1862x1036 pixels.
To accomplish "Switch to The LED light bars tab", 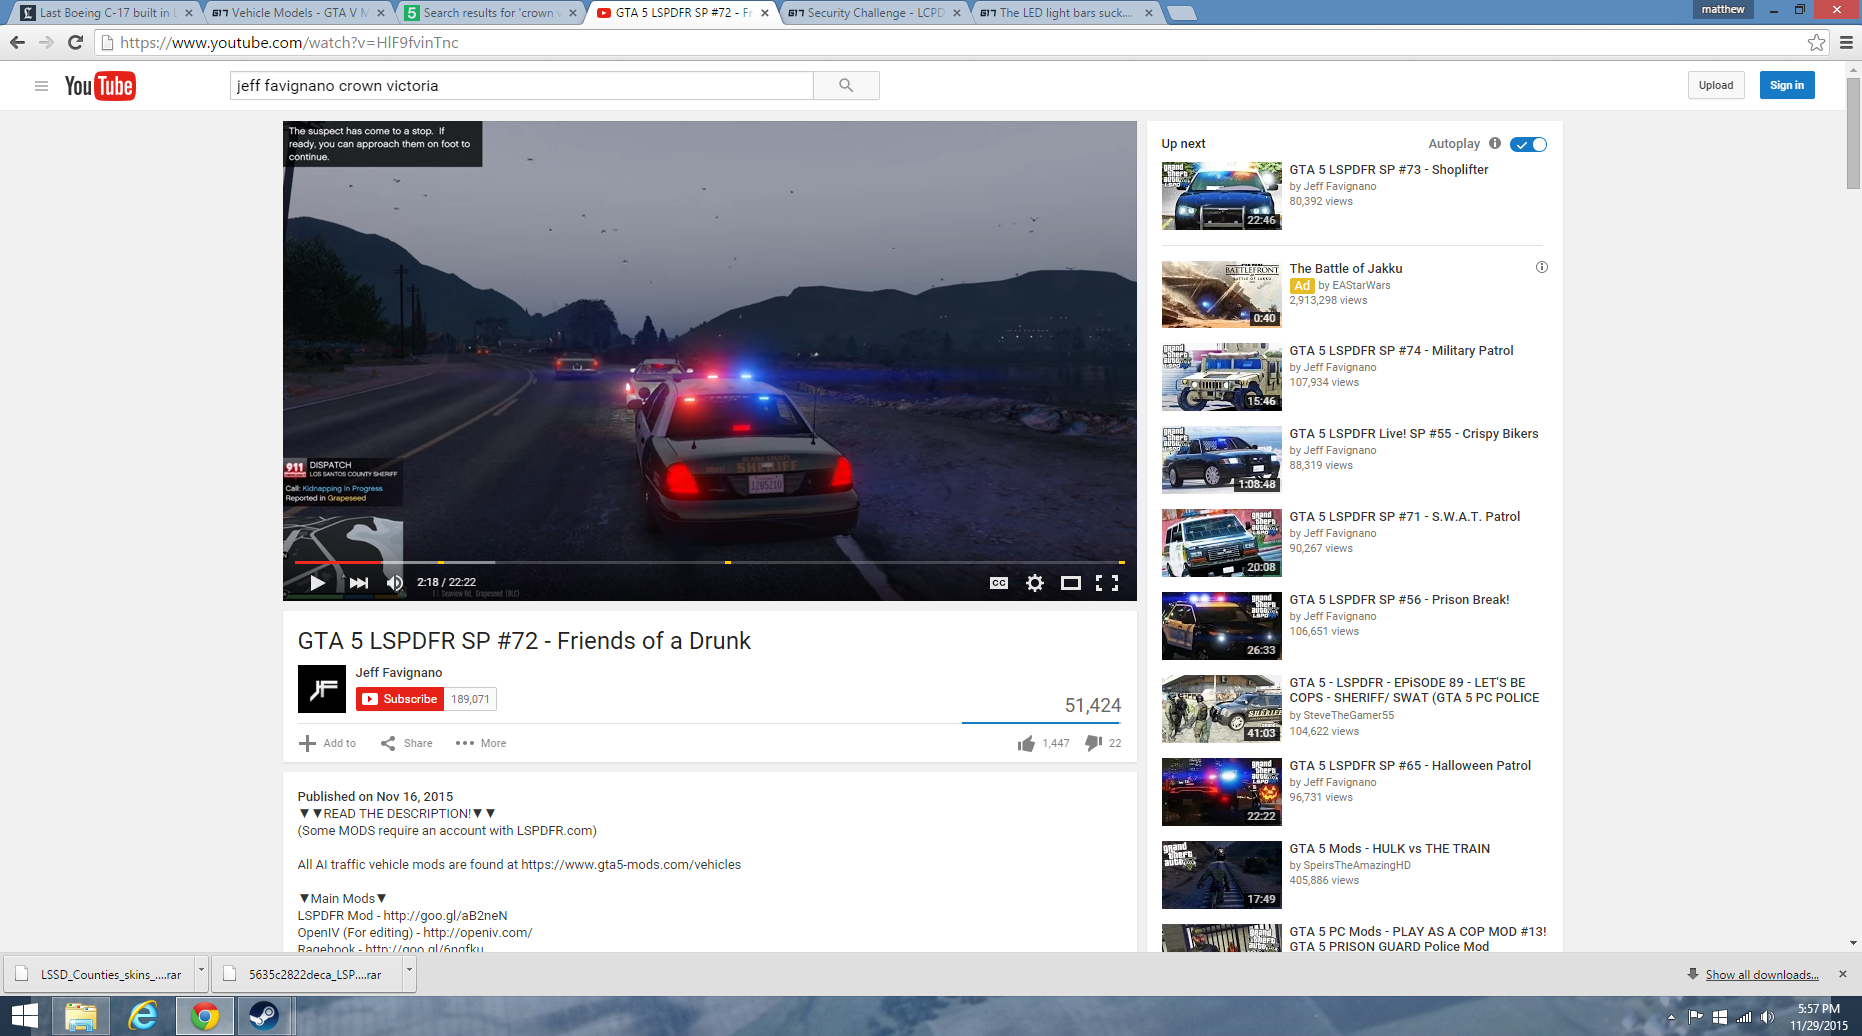I will click(1064, 13).
